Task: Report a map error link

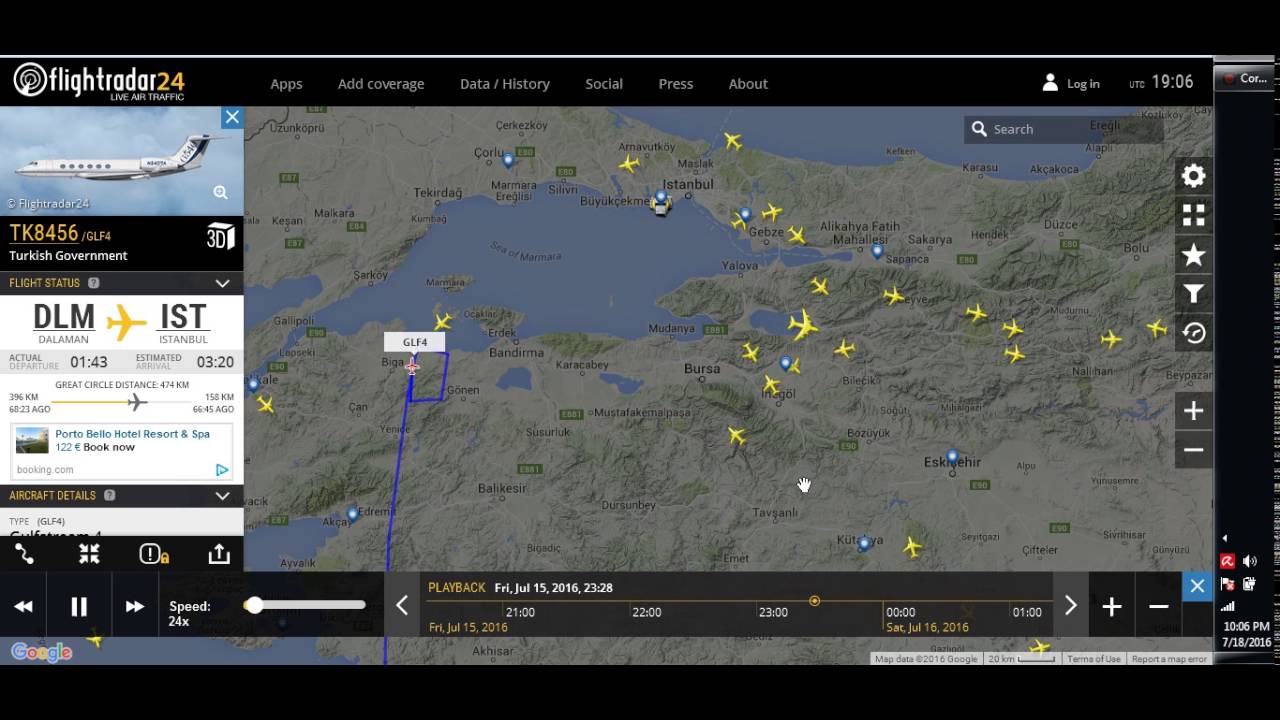Action: [x=1169, y=659]
